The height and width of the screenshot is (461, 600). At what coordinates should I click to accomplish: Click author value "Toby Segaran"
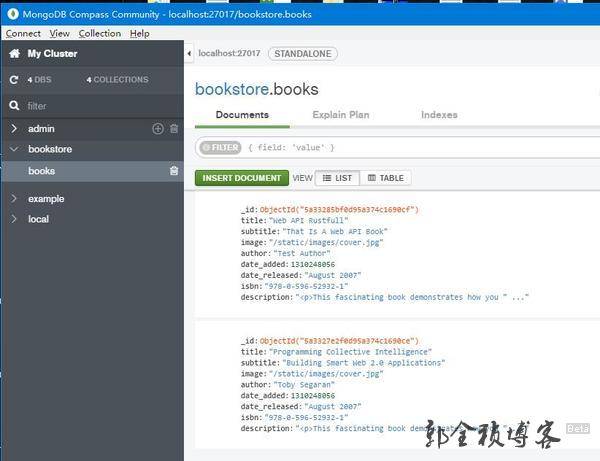click(304, 384)
